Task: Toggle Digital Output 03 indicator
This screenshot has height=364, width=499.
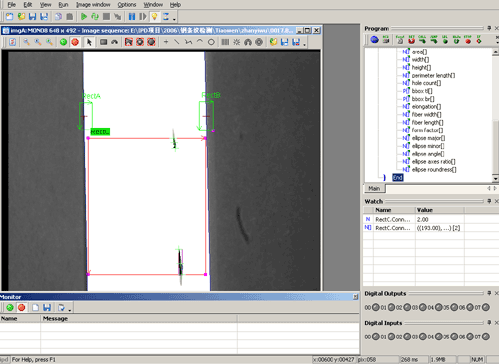Action: (x=423, y=307)
